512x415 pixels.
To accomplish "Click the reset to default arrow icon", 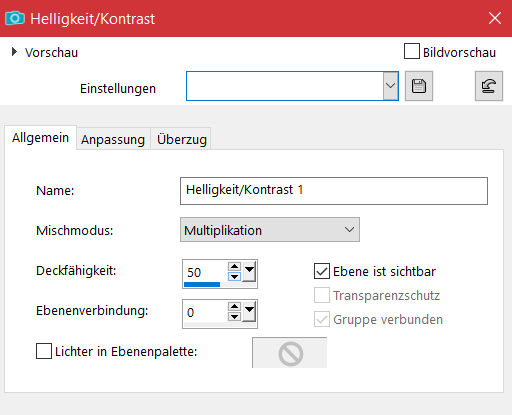I will [x=489, y=86].
